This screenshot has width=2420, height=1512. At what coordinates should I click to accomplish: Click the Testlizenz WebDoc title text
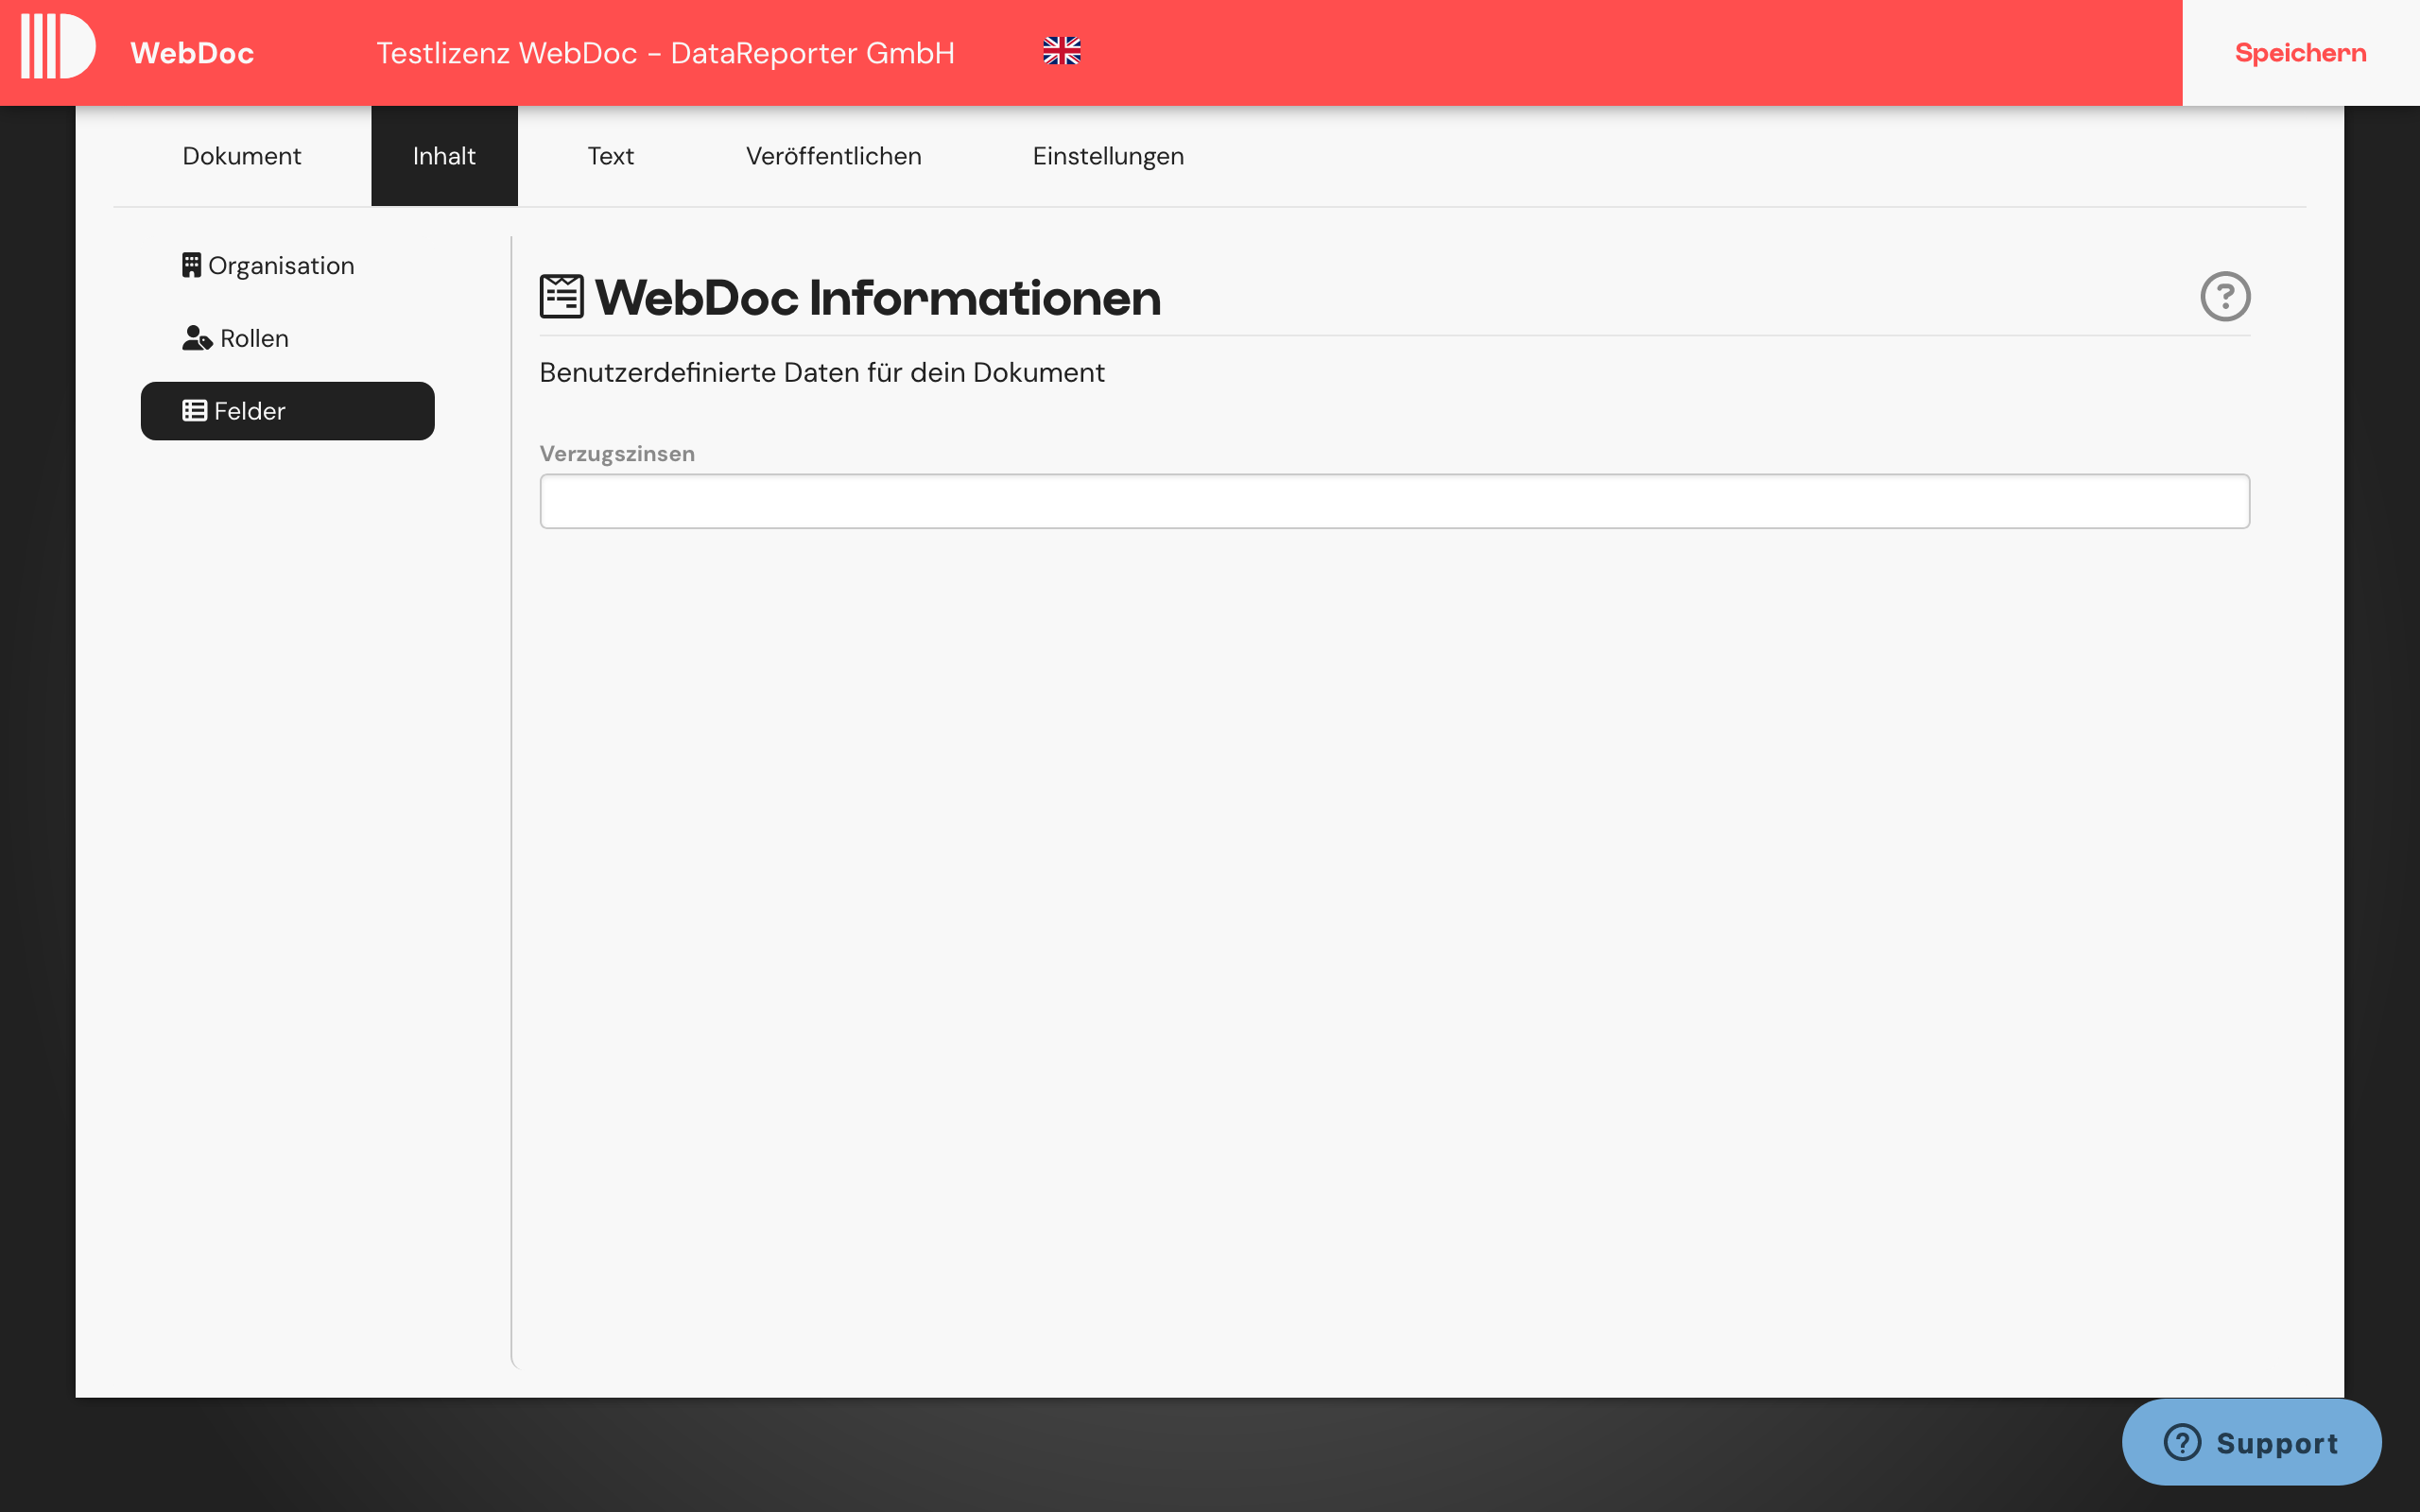tap(666, 52)
